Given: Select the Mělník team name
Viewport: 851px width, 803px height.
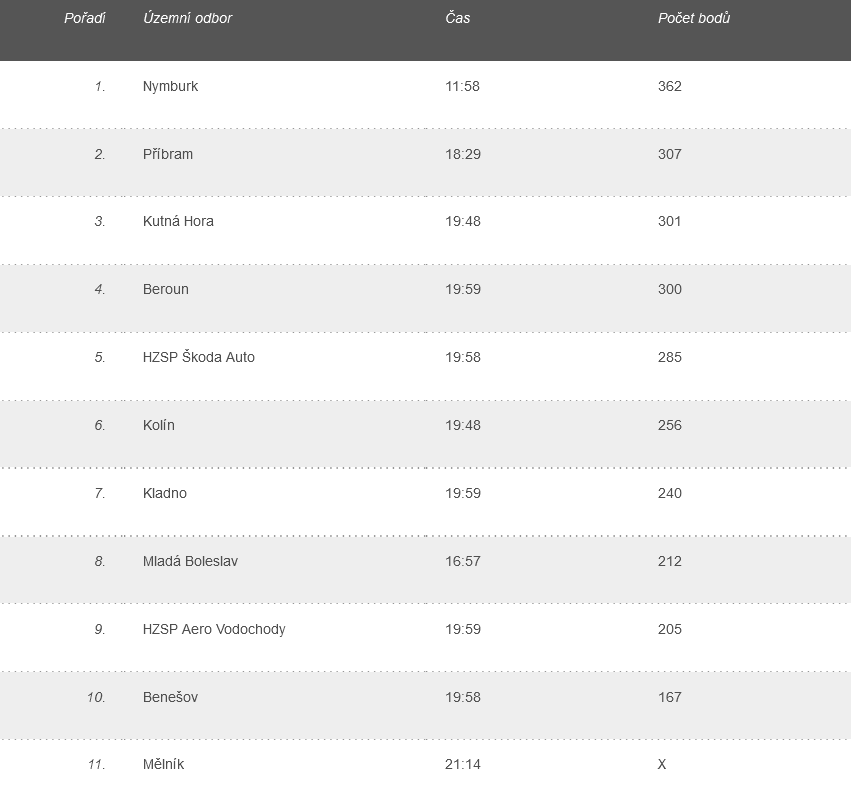Looking at the screenshot, I should [163, 764].
